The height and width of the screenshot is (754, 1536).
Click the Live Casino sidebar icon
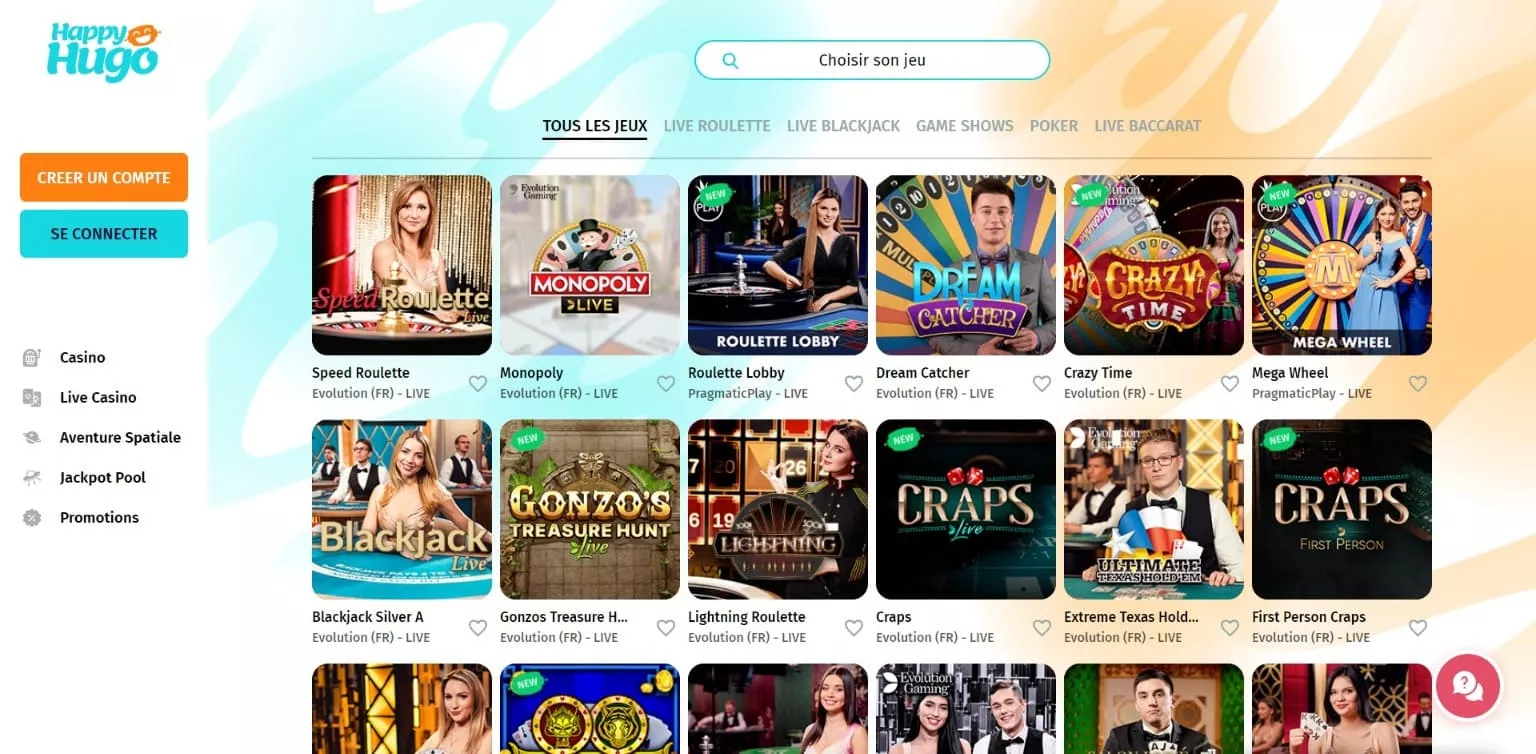coord(32,397)
